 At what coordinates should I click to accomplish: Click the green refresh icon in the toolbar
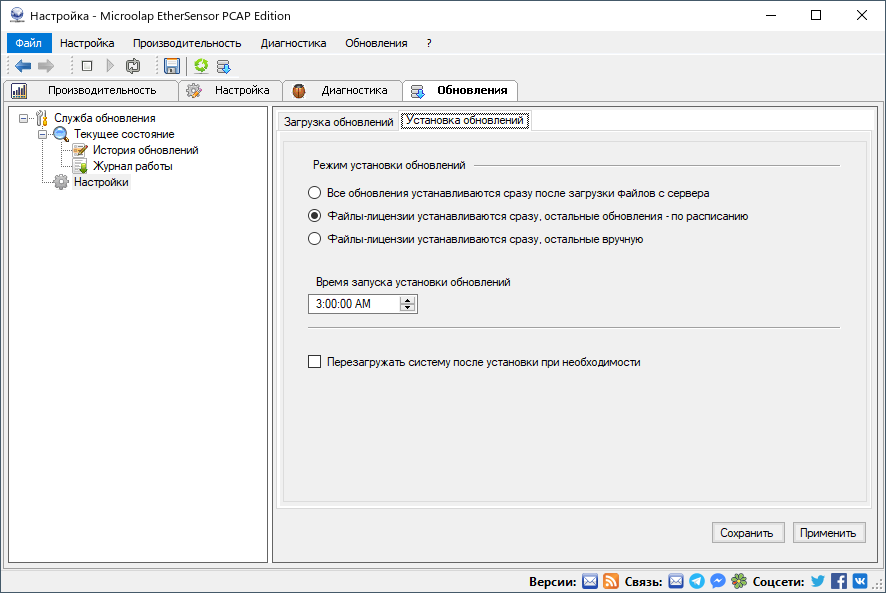point(200,66)
